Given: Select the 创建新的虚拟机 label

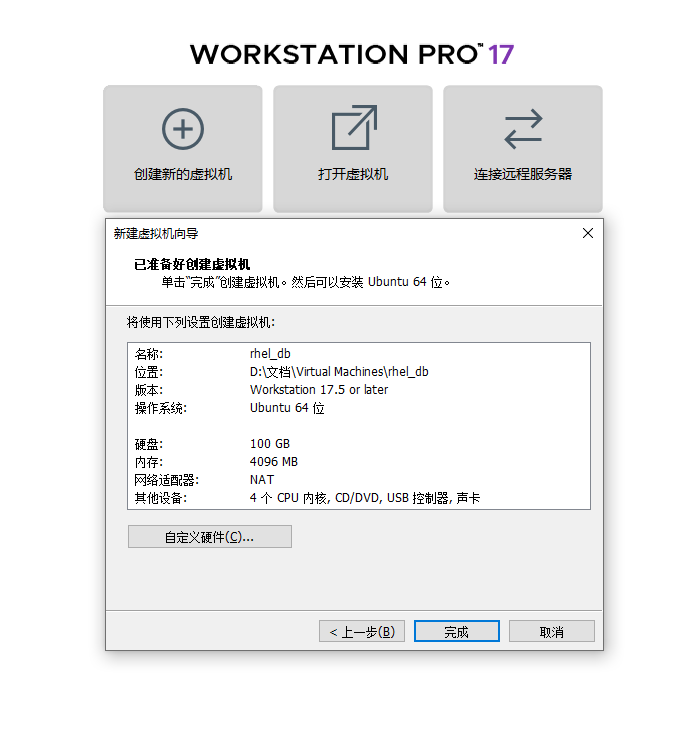Looking at the screenshot, I should [183, 174].
